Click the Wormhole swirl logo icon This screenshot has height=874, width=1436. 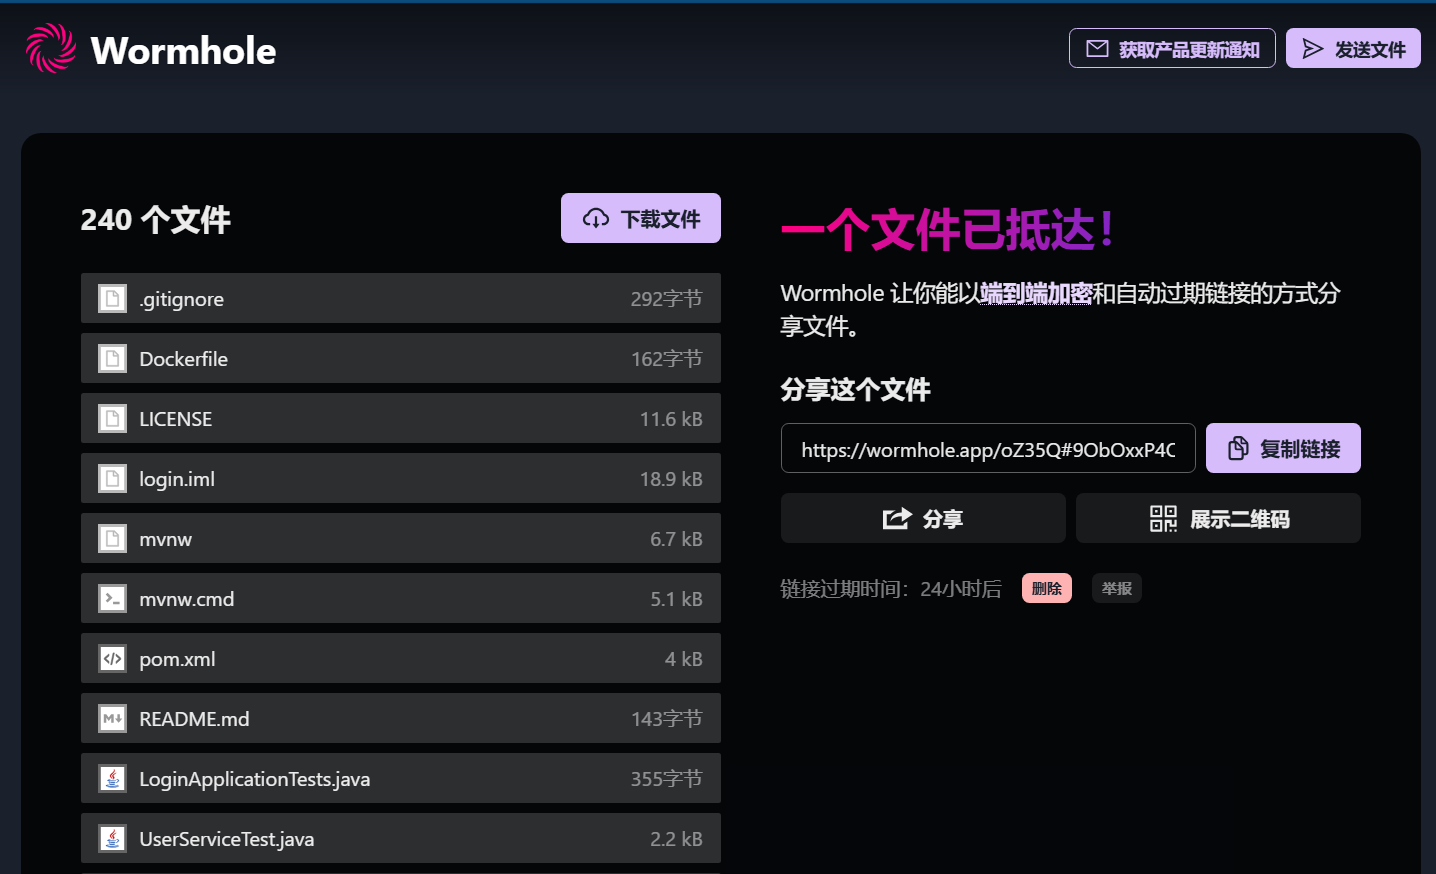(x=50, y=49)
